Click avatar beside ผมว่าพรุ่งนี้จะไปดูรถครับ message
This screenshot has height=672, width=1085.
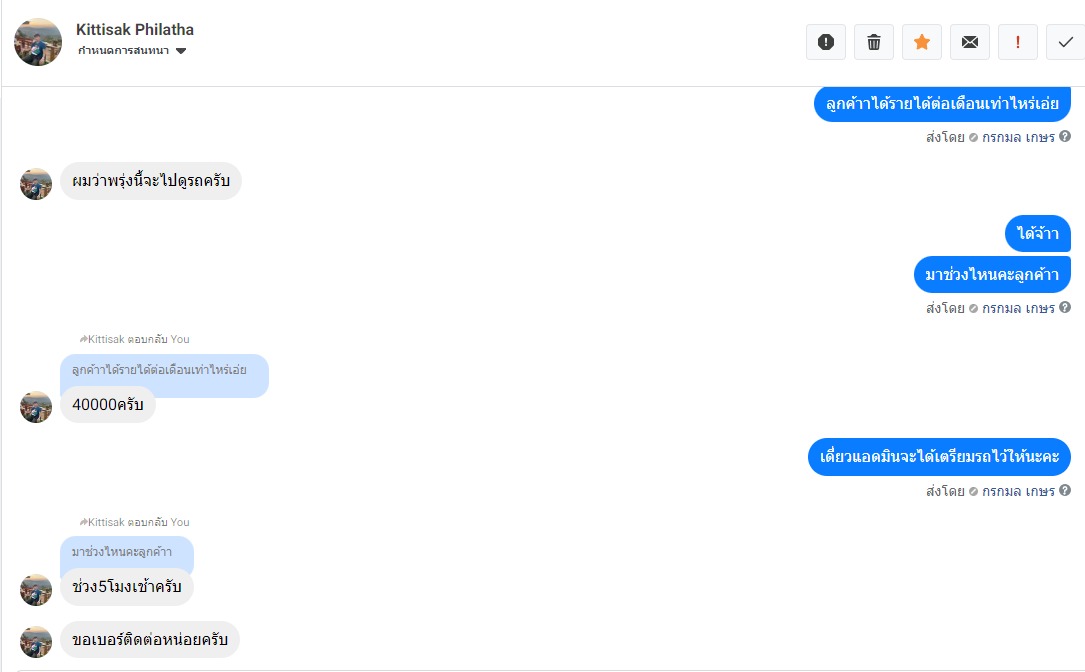click(36, 184)
